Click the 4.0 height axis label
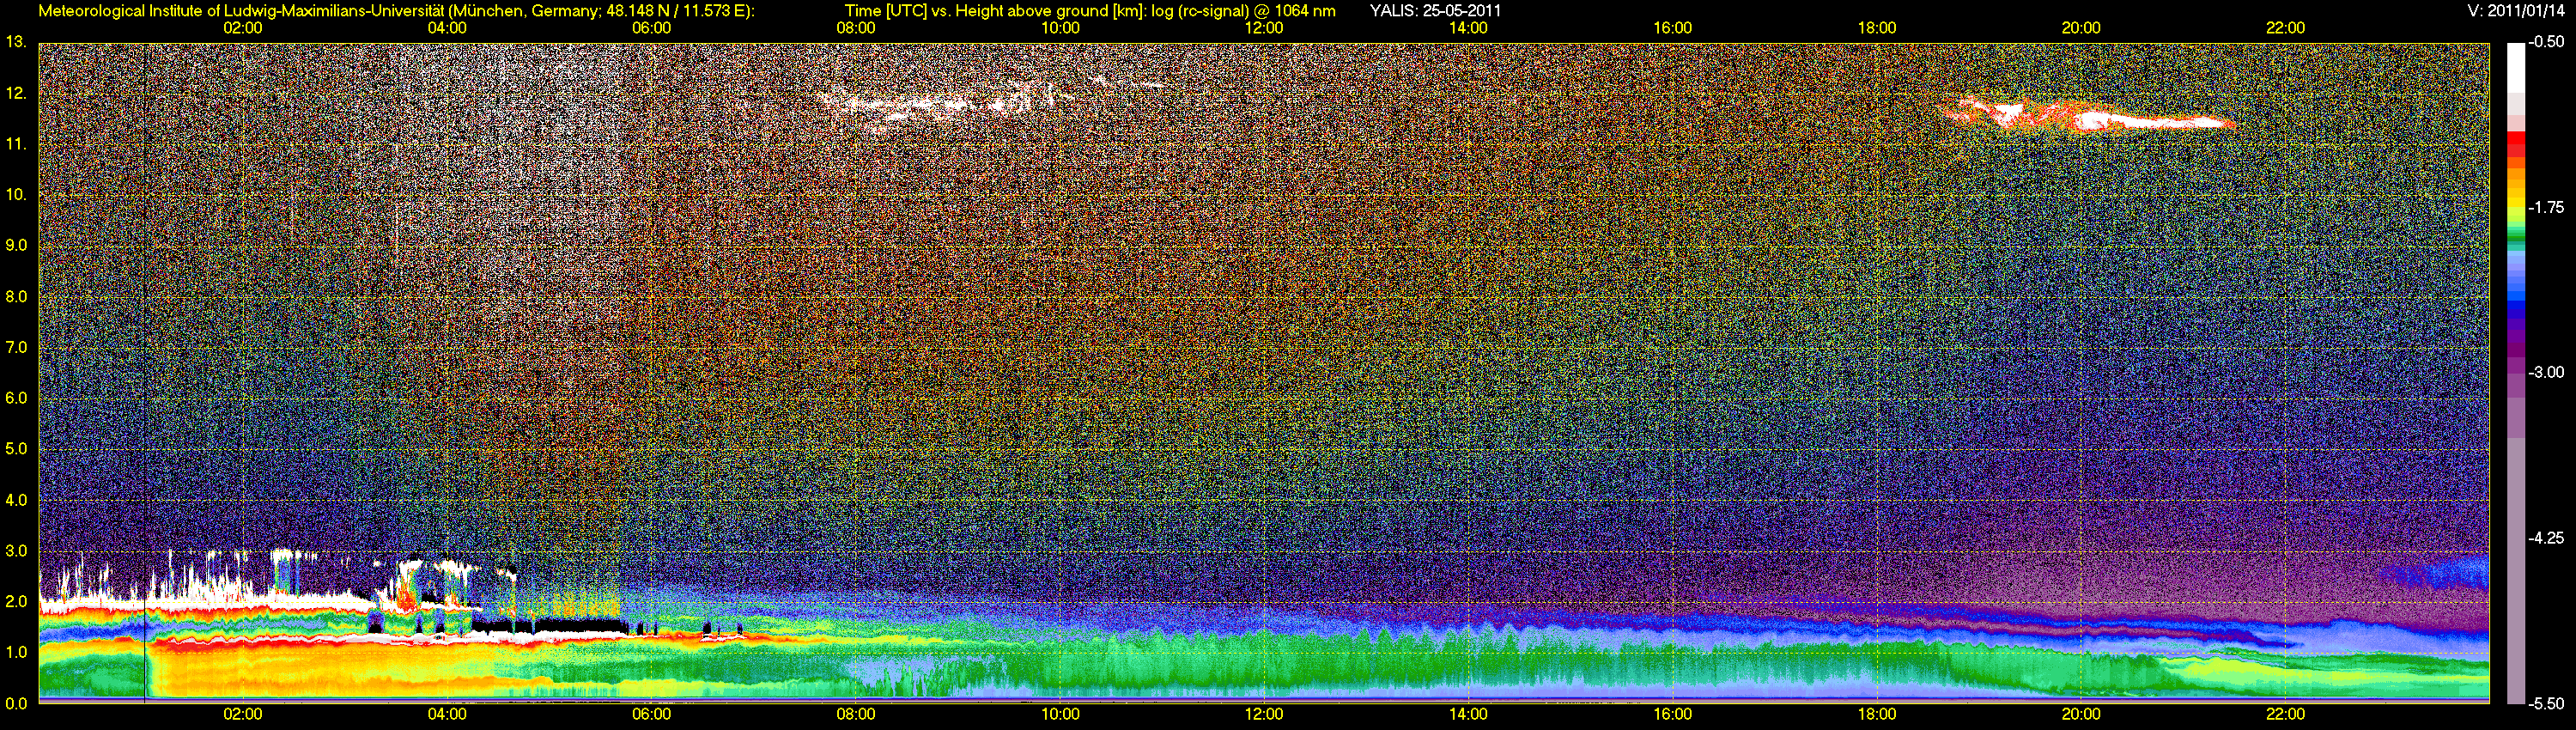Screen dimensions: 2576x730 (16, 499)
